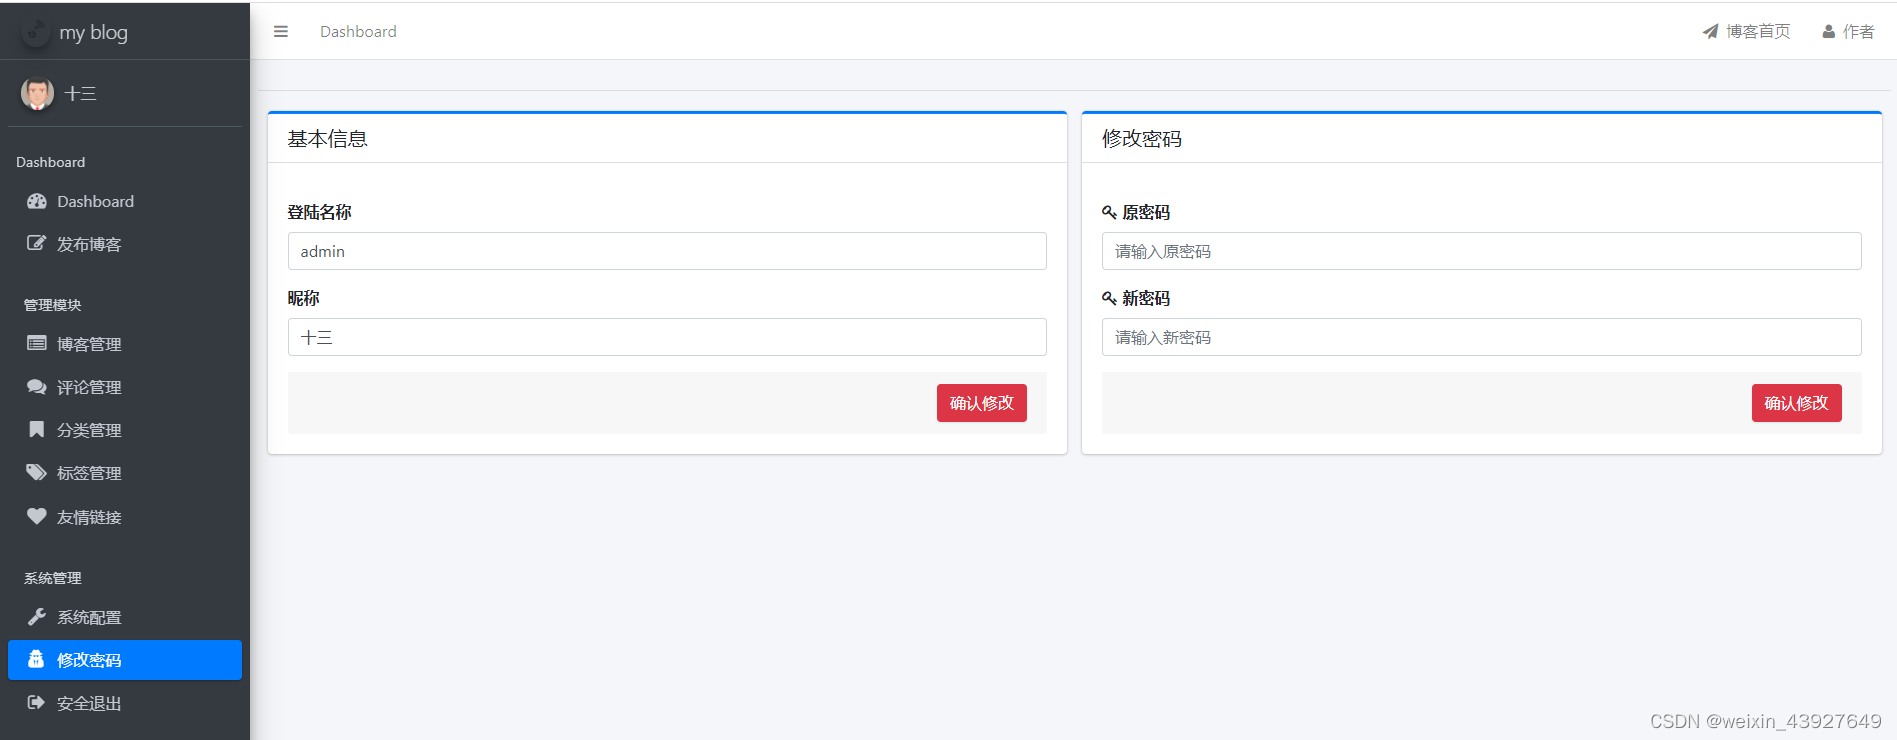The width and height of the screenshot is (1897, 740).
Task: Confirm basic info with the 确认修改 button
Action: (x=981, y=403)
